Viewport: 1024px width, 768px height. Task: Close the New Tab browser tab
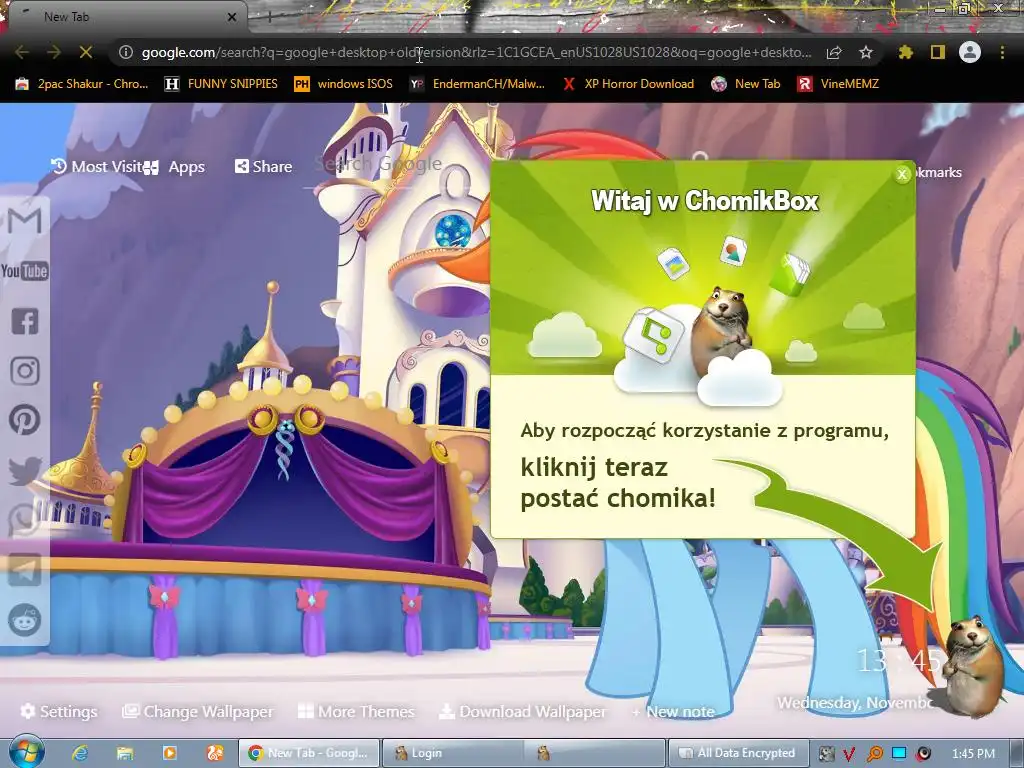point(231,17)
